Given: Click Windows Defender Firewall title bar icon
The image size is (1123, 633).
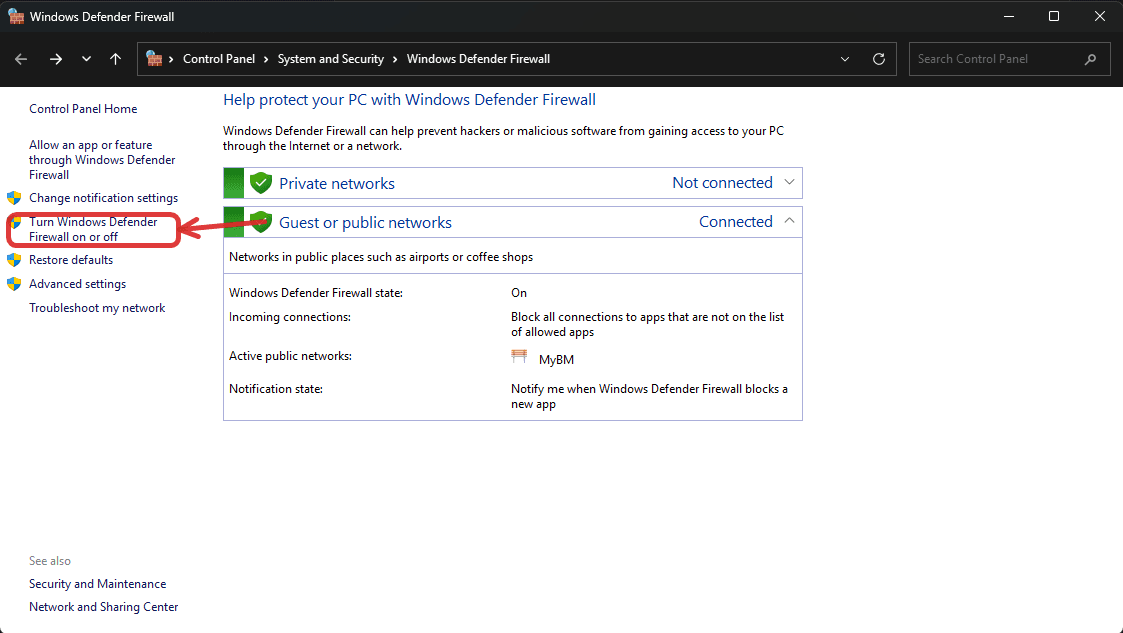Looking at the screenshot, I should [16, 16].
